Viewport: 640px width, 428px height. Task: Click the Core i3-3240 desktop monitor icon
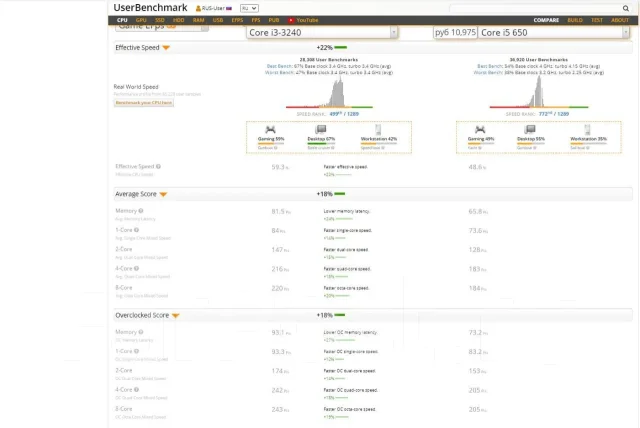coord(321,129)
